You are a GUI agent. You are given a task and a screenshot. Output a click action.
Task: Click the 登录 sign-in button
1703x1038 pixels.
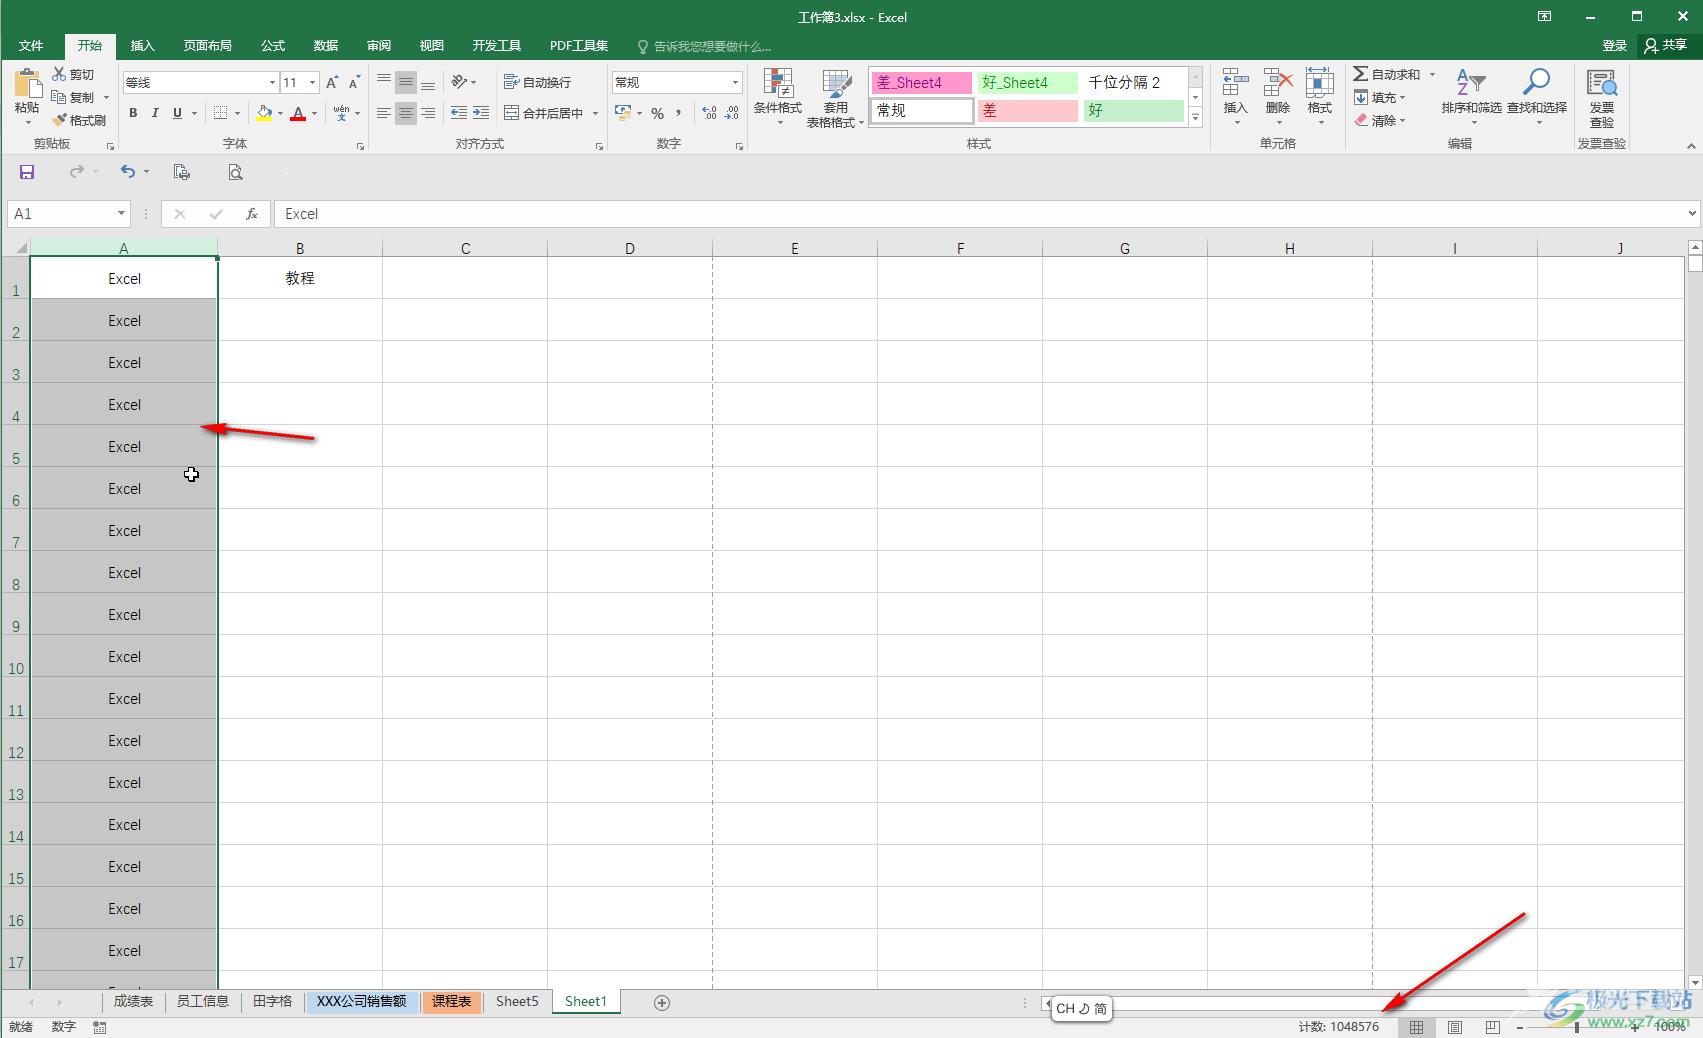(x=1614, y=46)
